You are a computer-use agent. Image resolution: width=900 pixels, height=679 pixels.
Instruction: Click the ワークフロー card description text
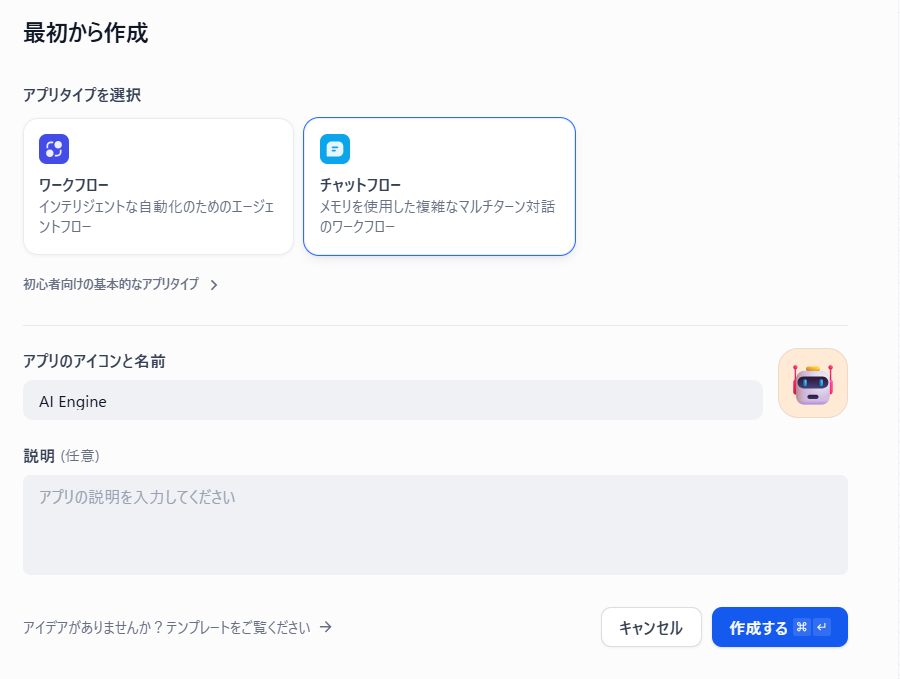click(x=156, y=216)
